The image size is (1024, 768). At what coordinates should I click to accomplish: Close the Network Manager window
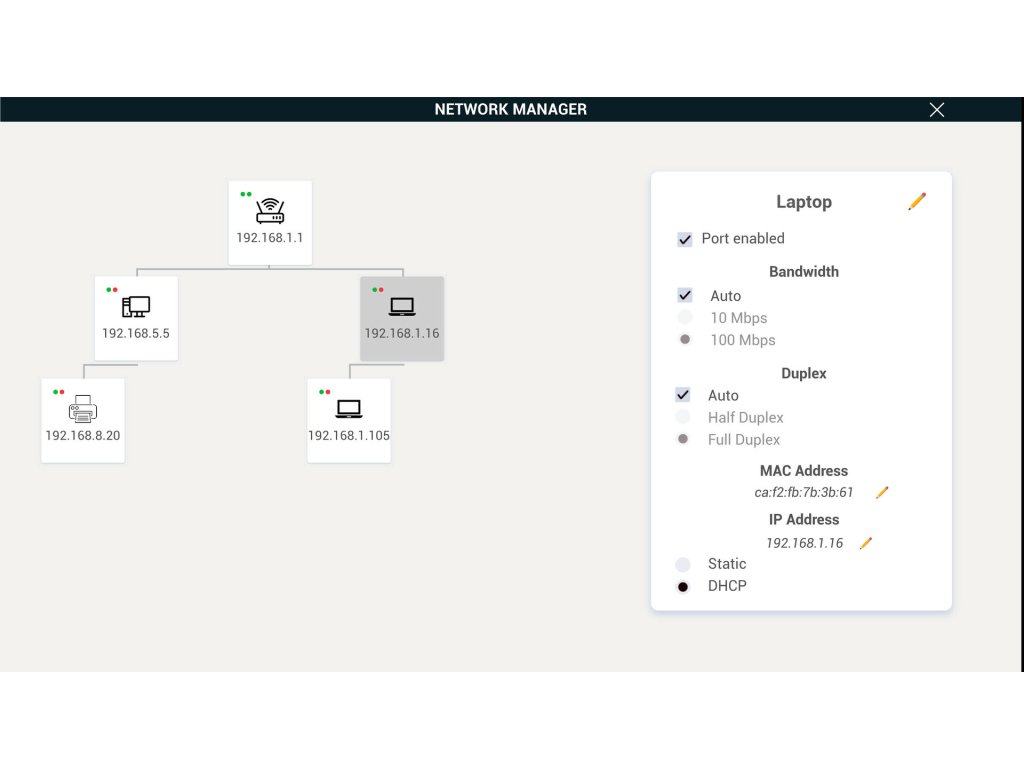[937, 110]
